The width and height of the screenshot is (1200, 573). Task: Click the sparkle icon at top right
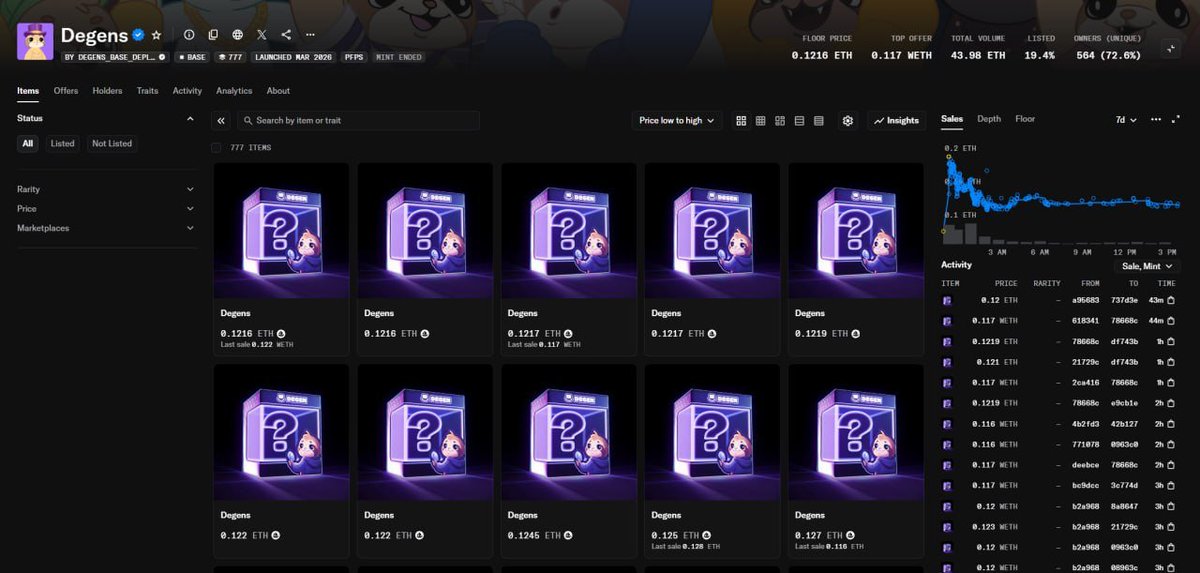point(1170,47)
